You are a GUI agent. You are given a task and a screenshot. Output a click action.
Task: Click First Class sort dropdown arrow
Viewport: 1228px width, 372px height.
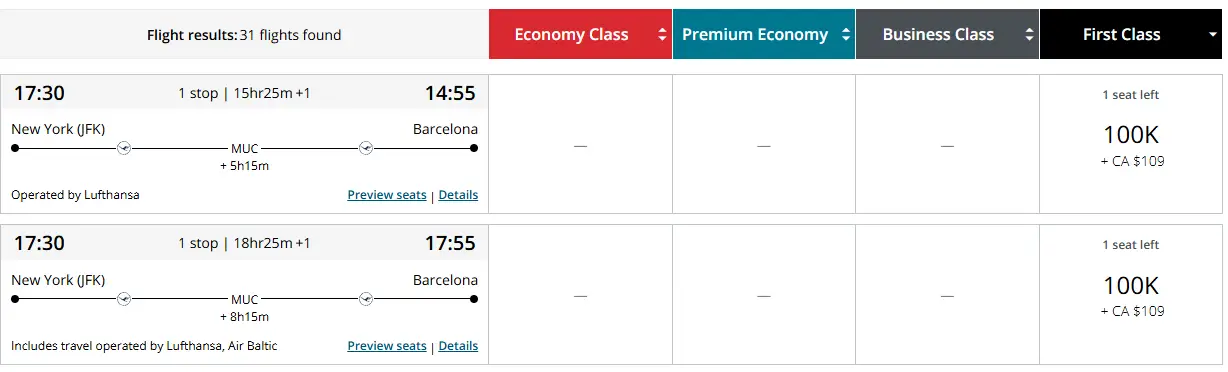pyautogui.click(x=1212, y=35)
